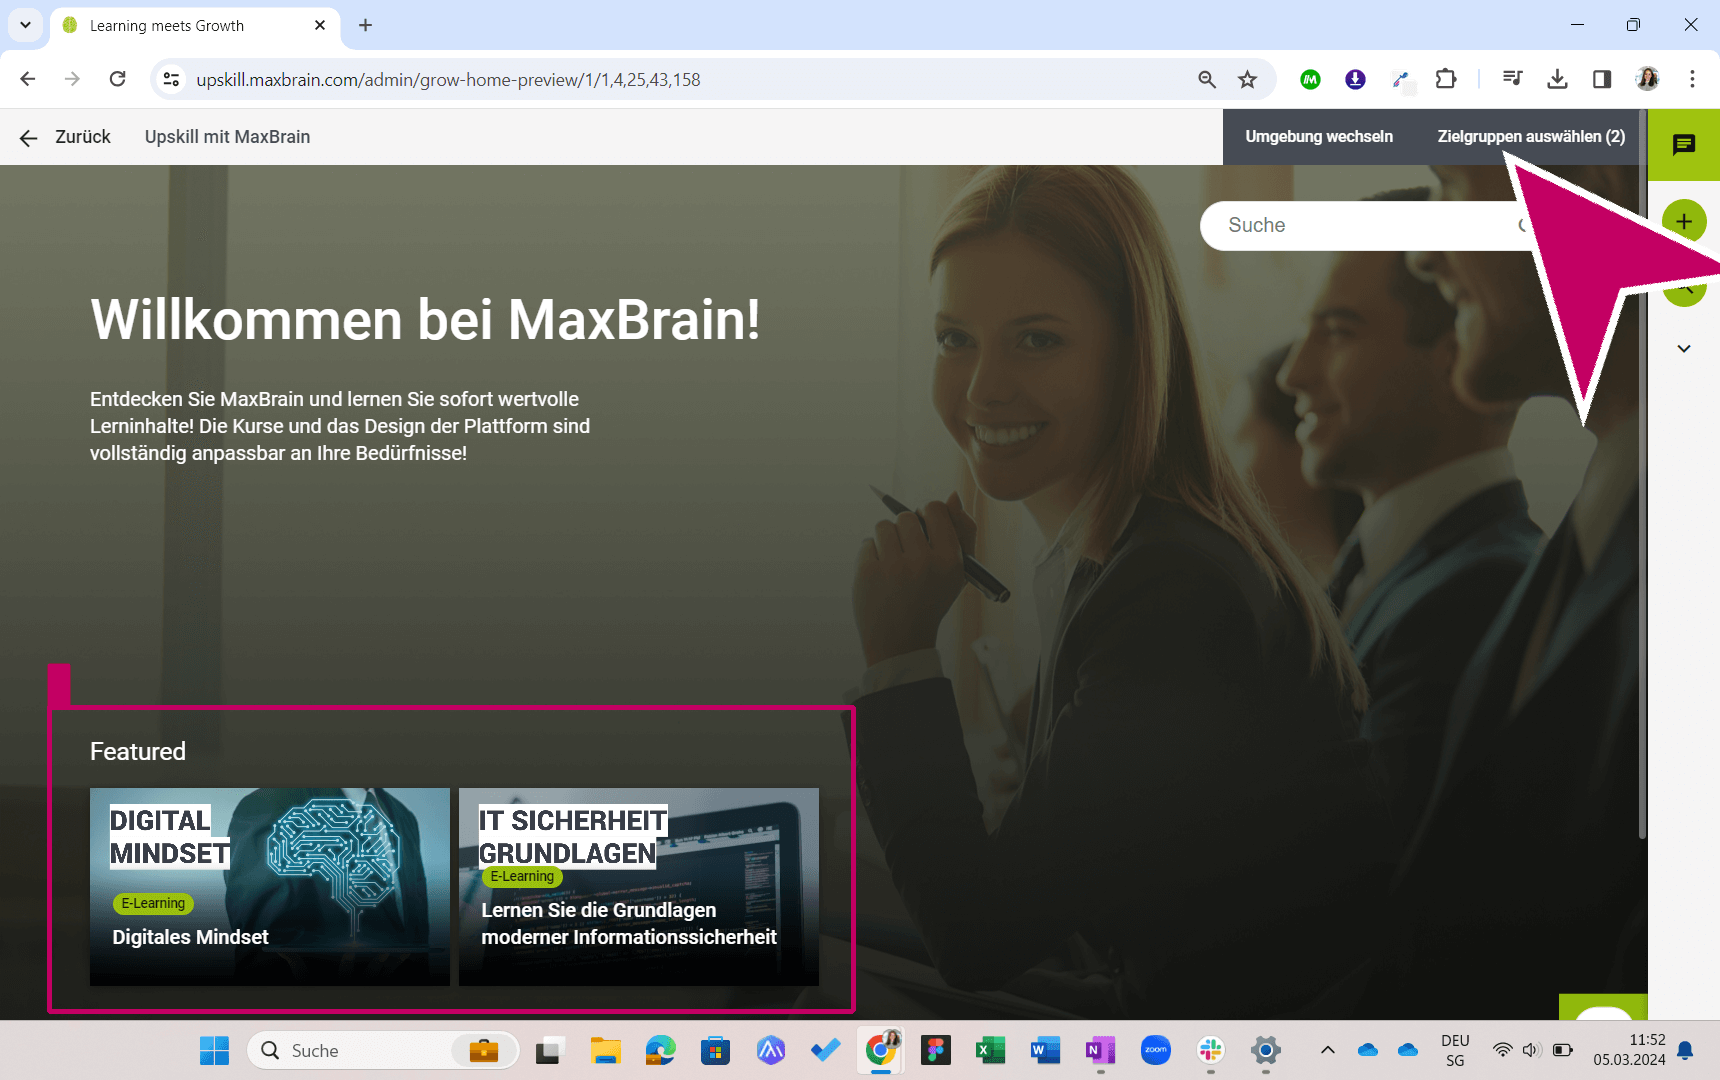Open the Chrome three-dot menu
Screen dimensions: 1720x1080
click(1692, 79)
